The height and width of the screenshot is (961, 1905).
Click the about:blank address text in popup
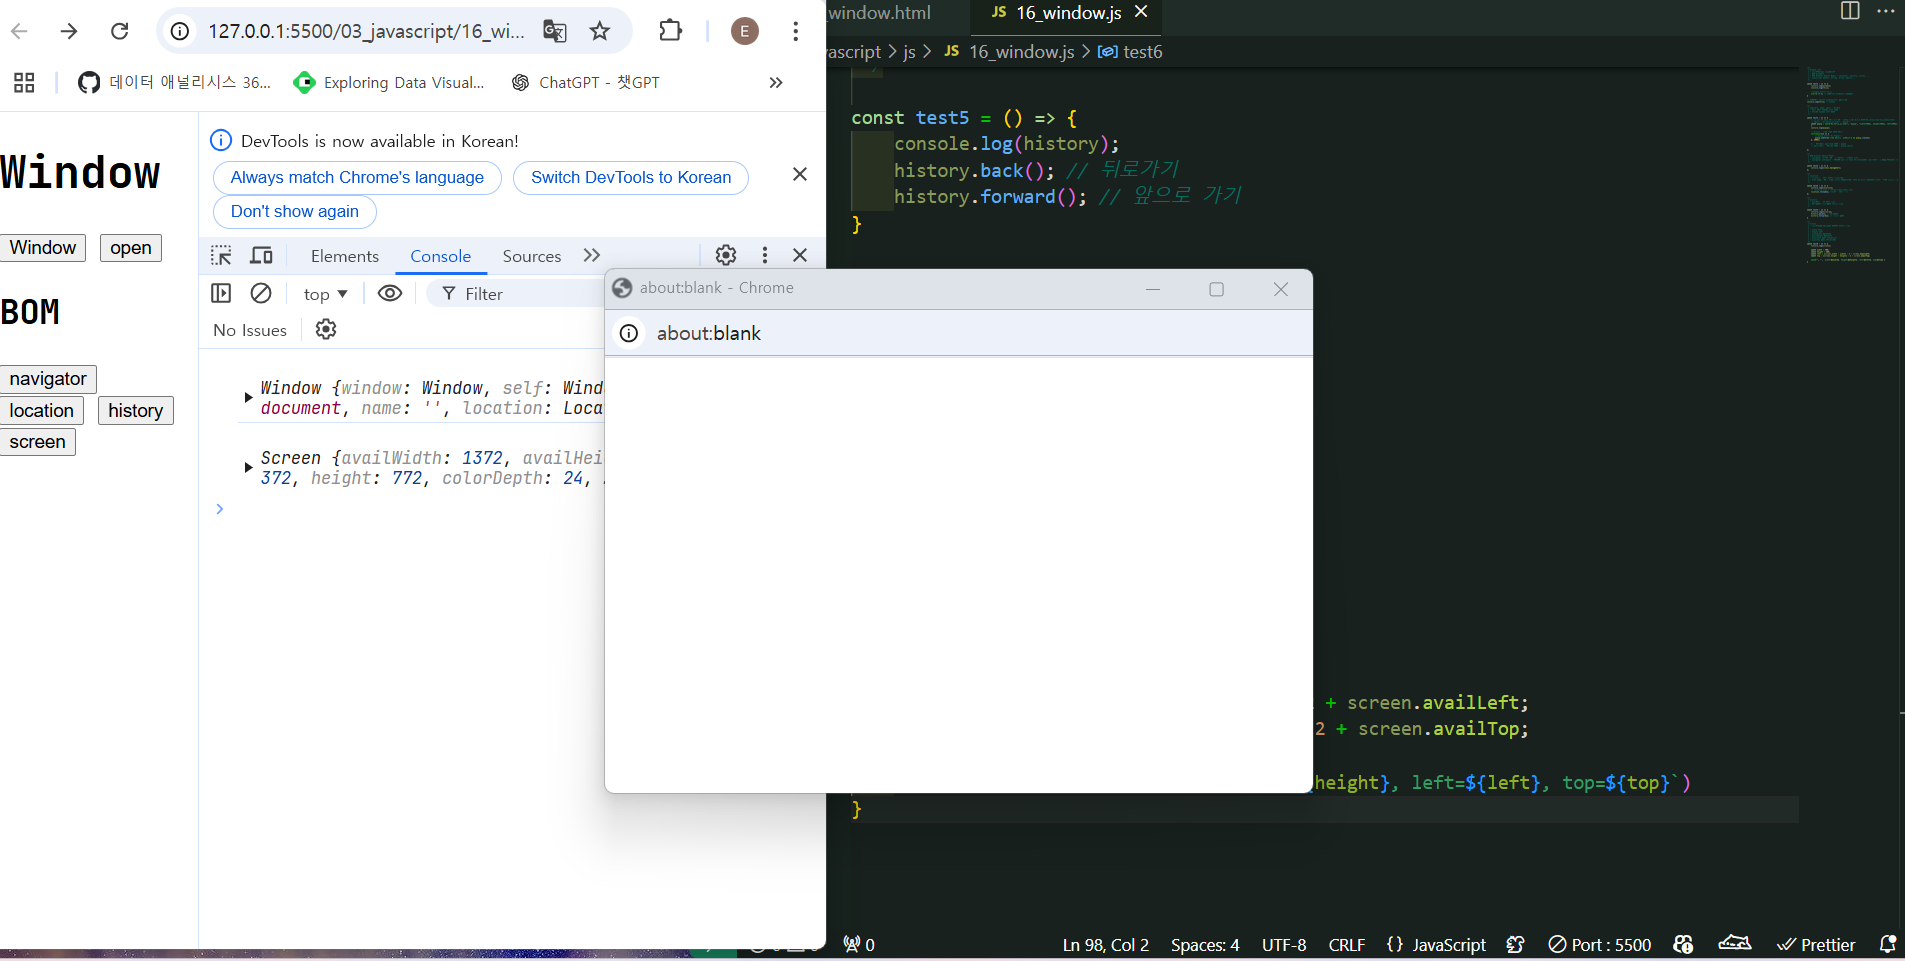[x=709, y=333]
